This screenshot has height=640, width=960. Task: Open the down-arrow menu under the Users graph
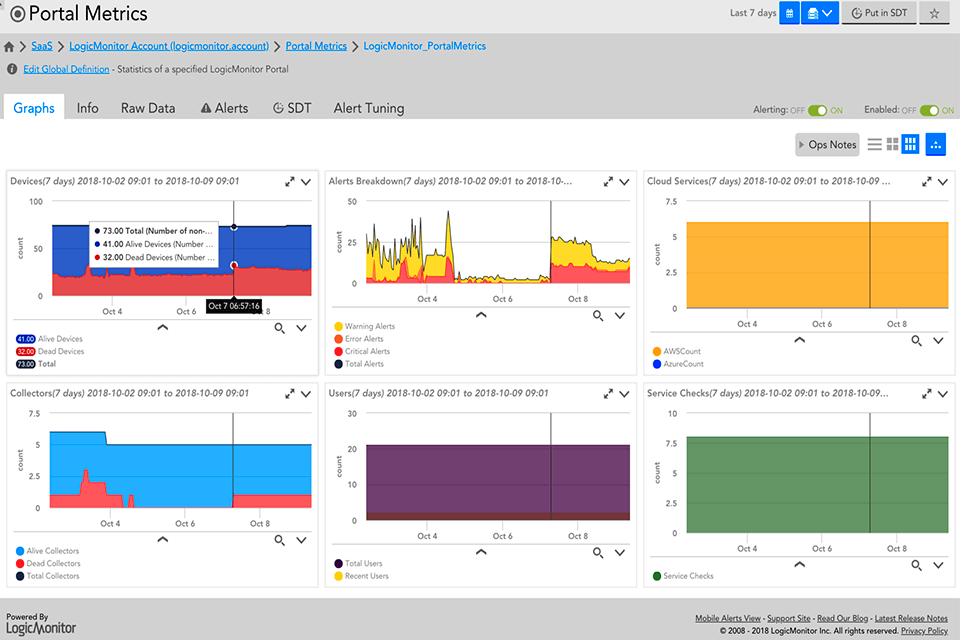[620, 553]
